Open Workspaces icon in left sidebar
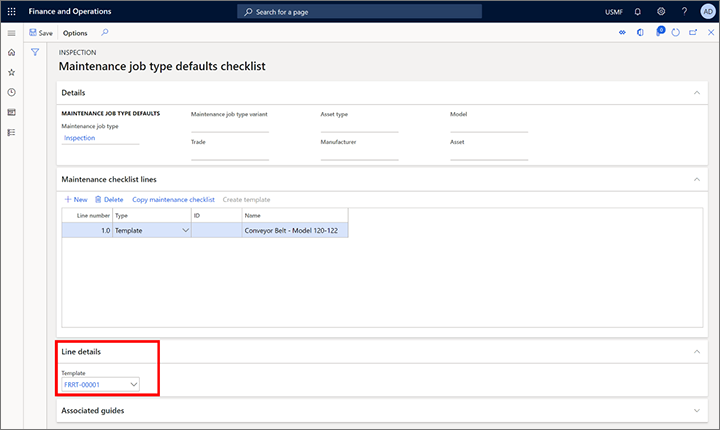Viewport: 720px width, 430px height. [x=11, y=112]
